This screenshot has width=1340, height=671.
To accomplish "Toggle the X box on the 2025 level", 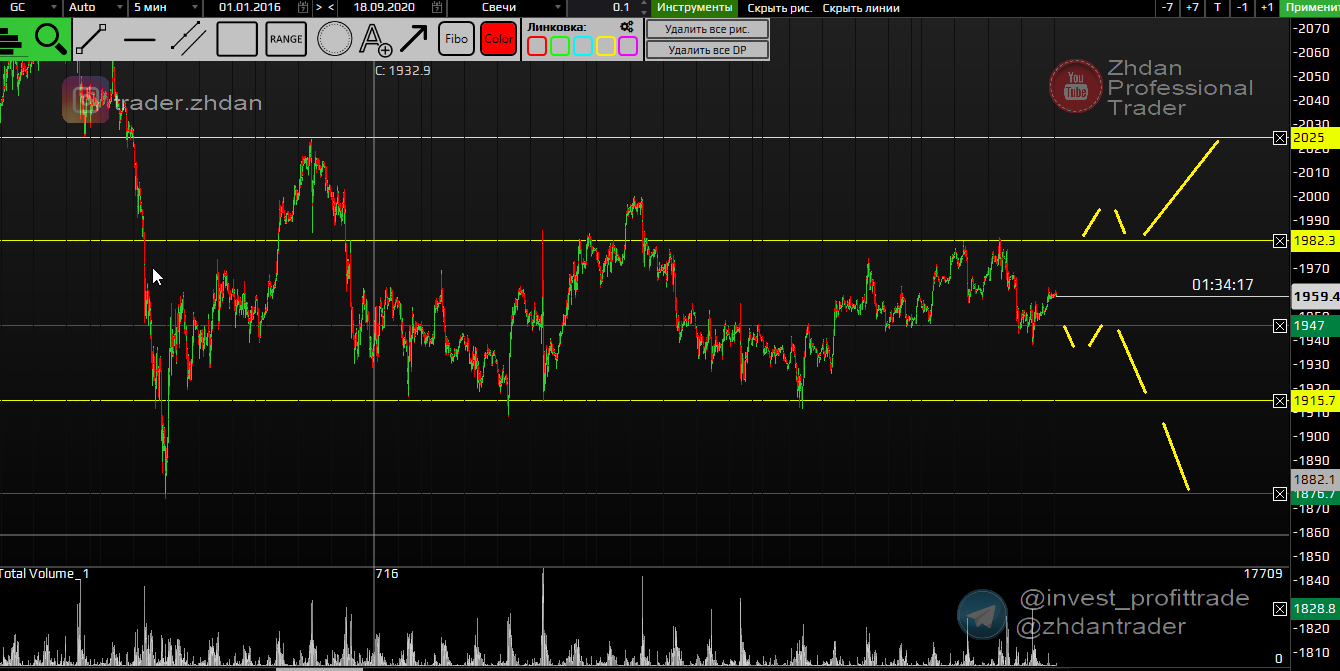I will click(x=1280, y=137).
